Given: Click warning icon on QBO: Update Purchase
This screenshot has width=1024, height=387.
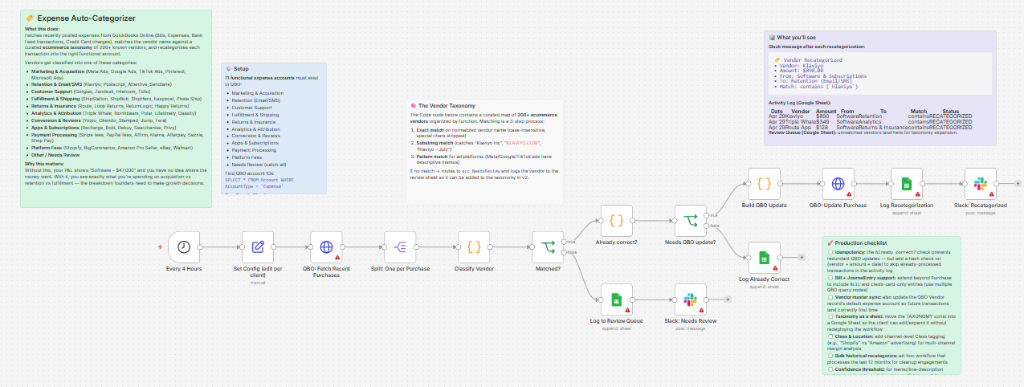Looking at the screenshot, I should pos(849,194).
